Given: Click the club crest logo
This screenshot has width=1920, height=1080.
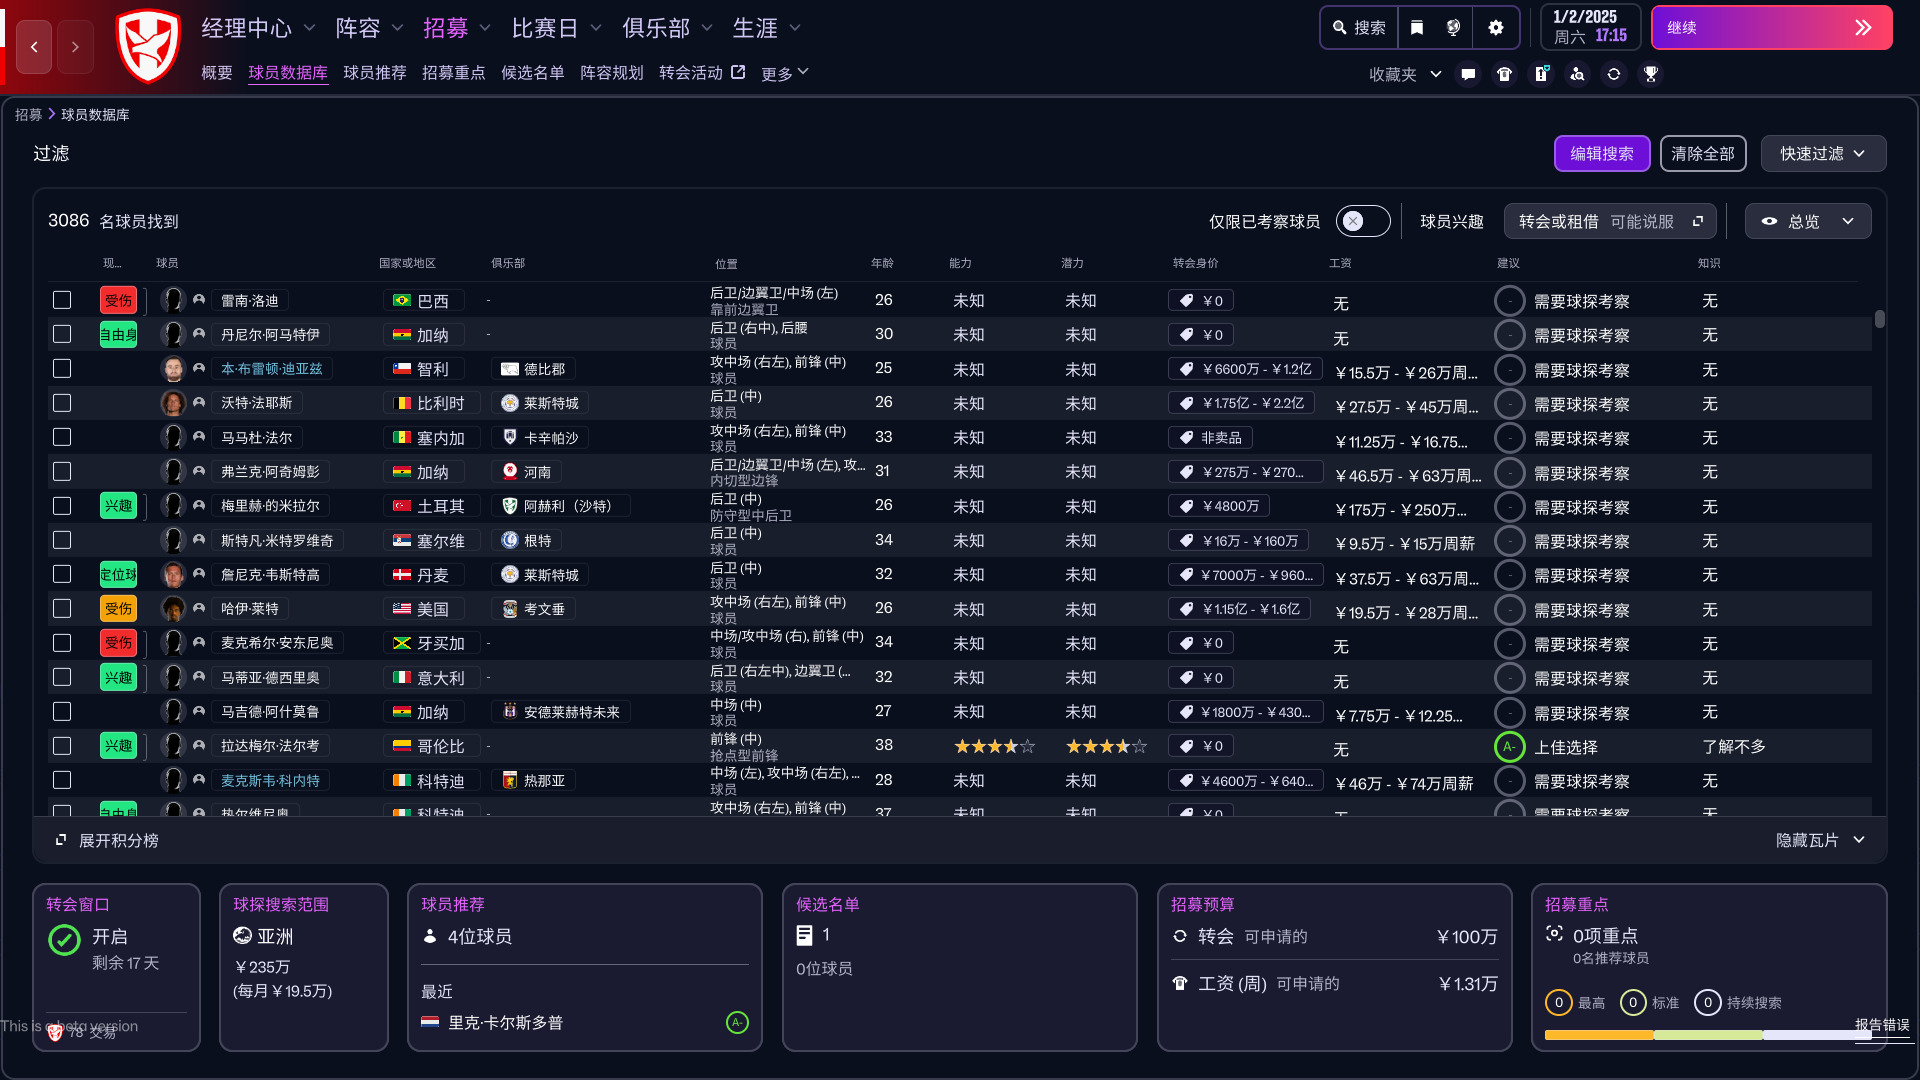Looking at the screenshot, I should [x=148, y=45].
